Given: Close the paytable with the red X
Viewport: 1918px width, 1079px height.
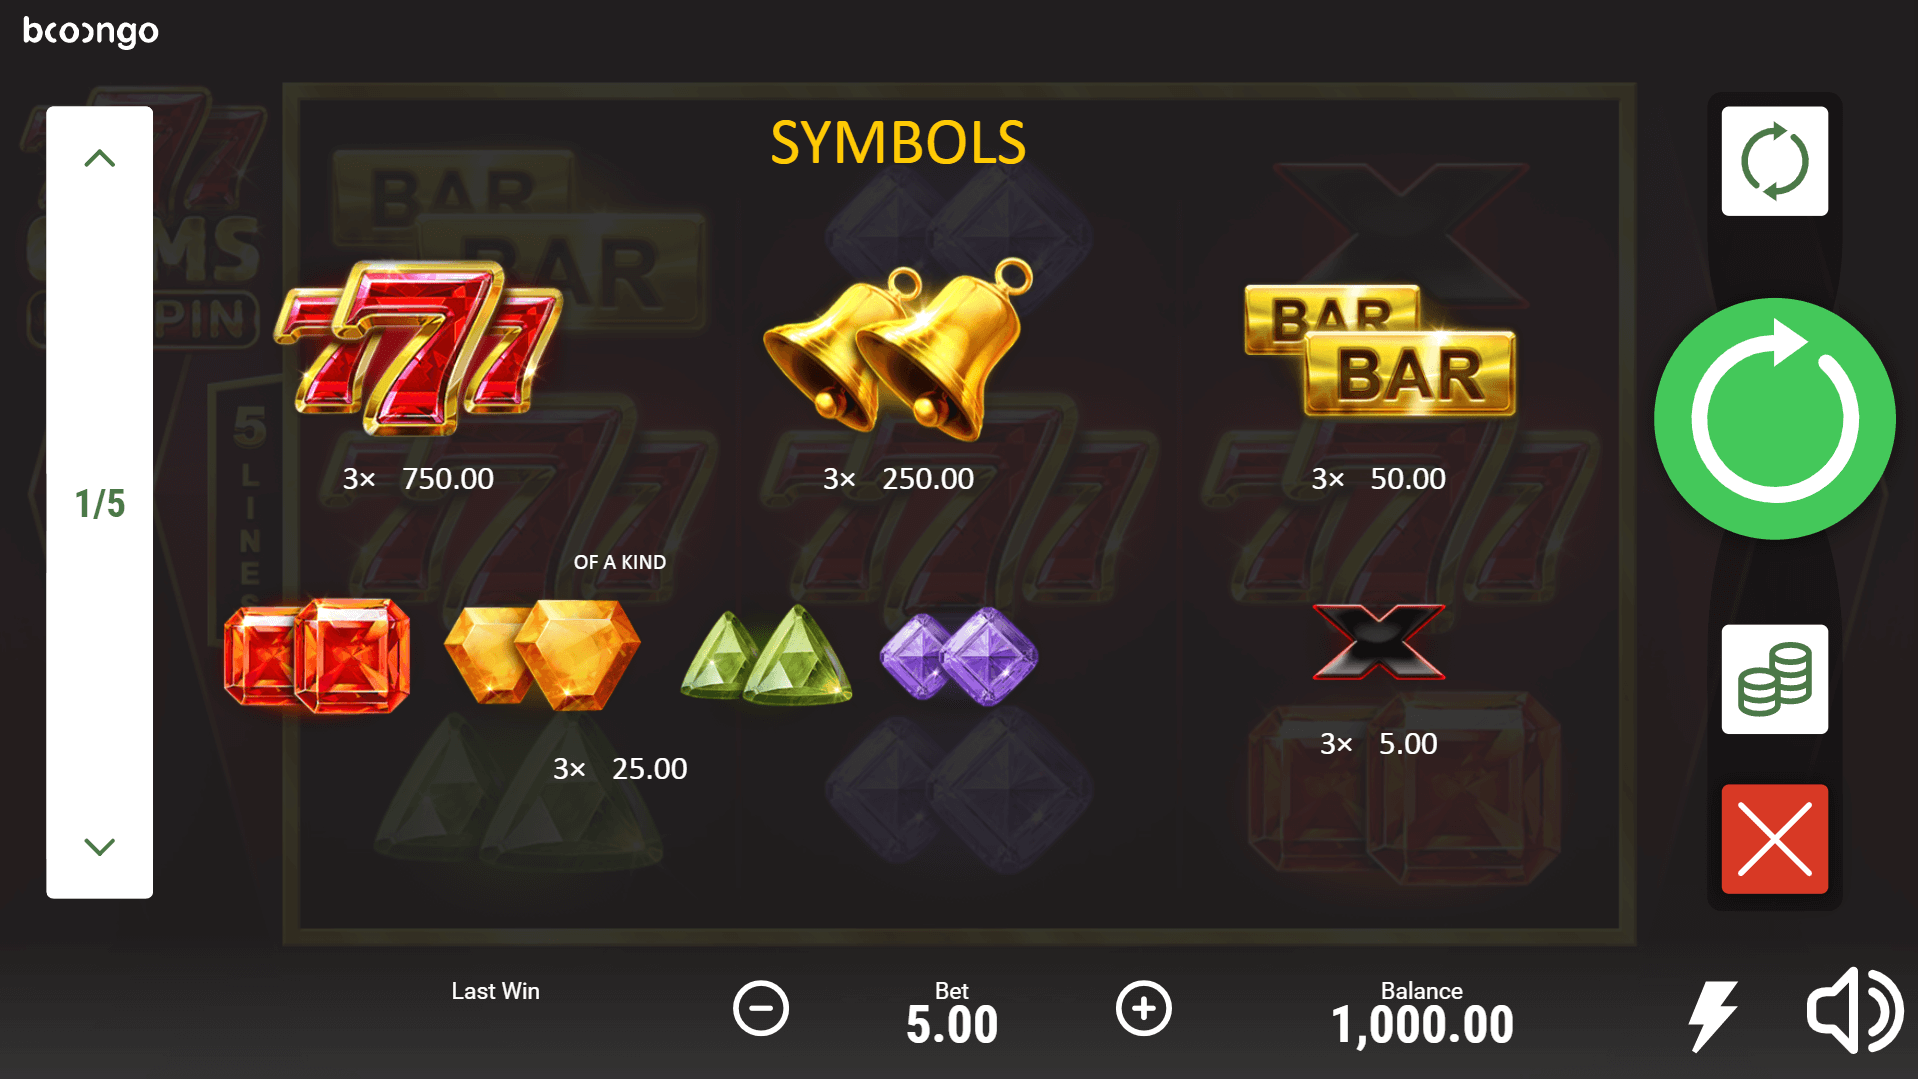Looking at the screenshot, I should (x=1774, y=839).
